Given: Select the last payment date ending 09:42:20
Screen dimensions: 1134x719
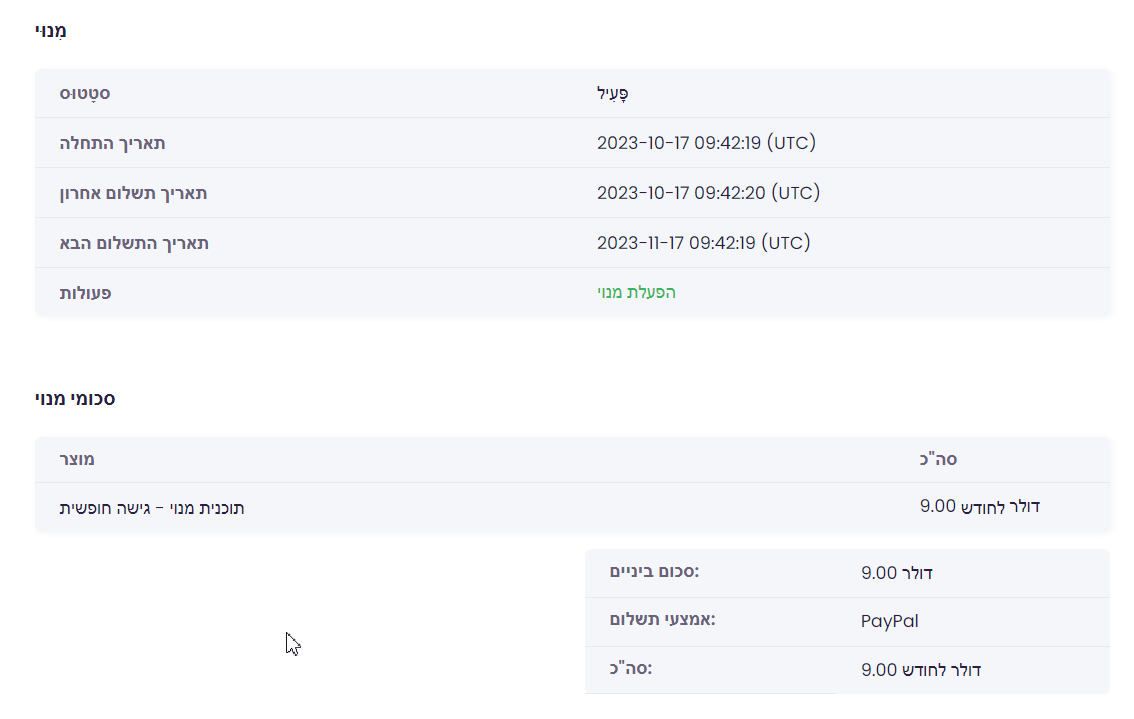Looking at the screenshot, I should [x=708, y=193].
